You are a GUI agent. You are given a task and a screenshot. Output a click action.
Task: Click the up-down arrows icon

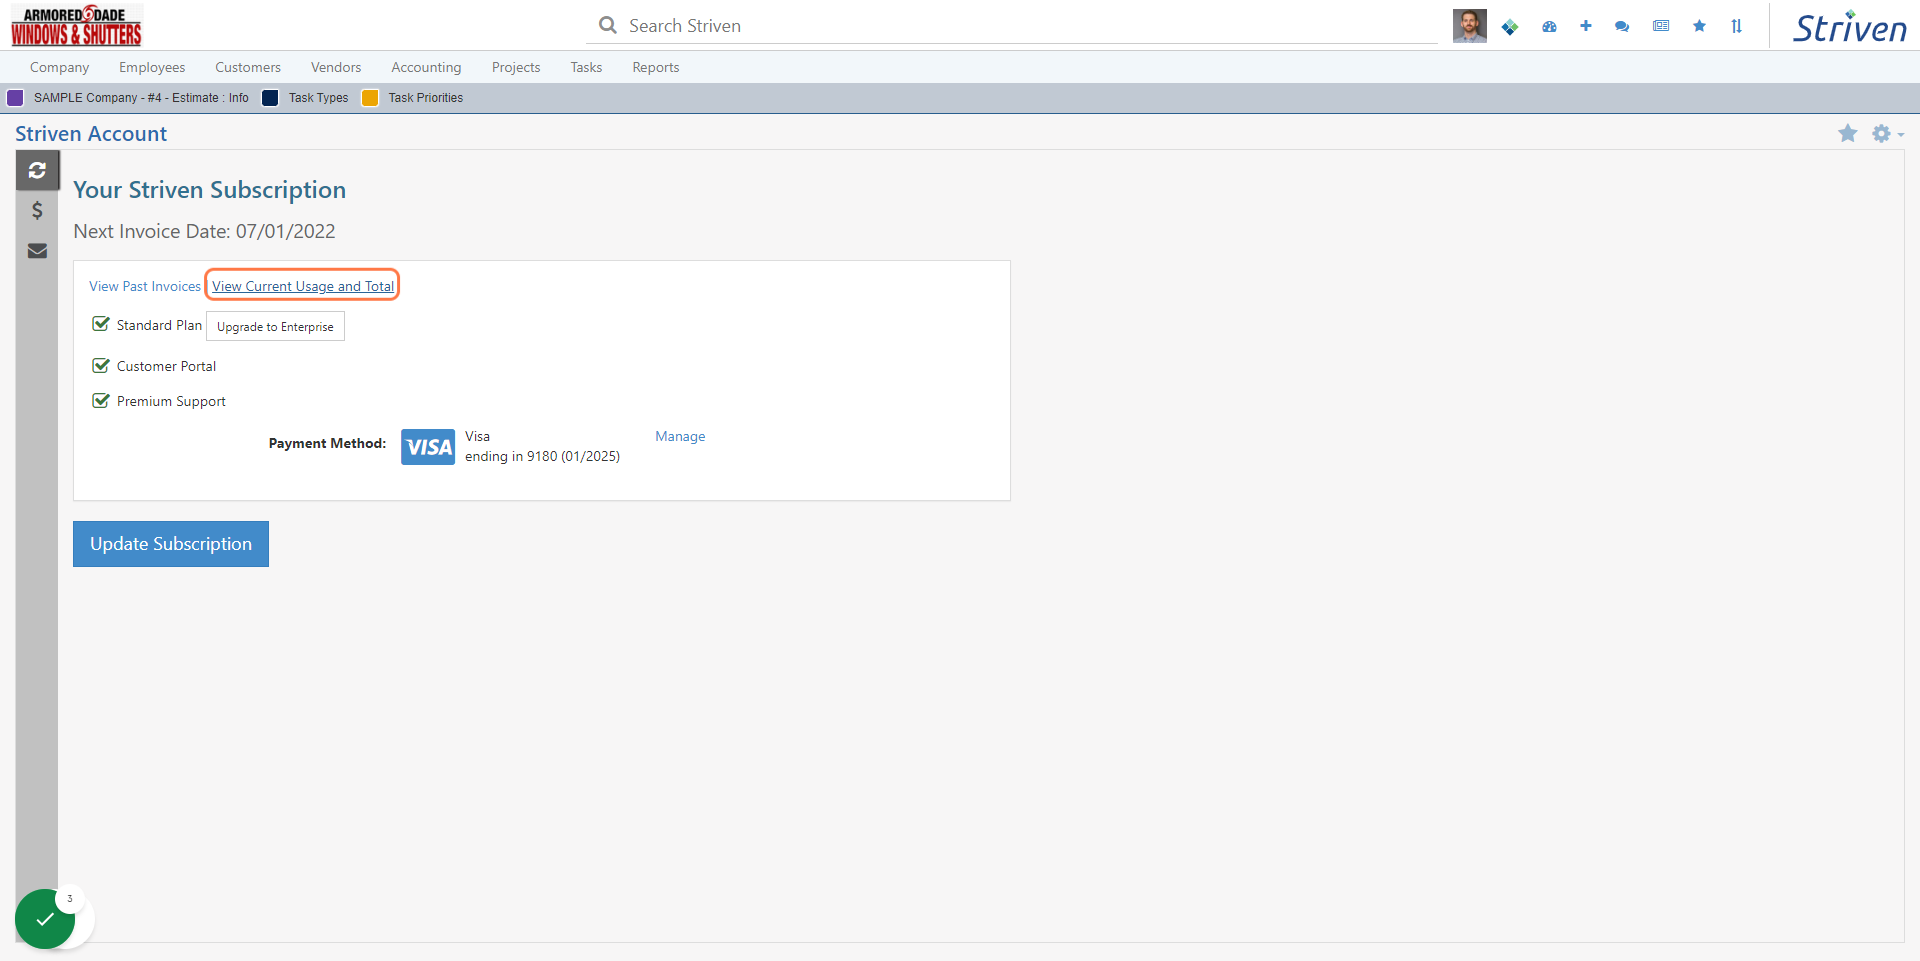(x=1737, y=27)
